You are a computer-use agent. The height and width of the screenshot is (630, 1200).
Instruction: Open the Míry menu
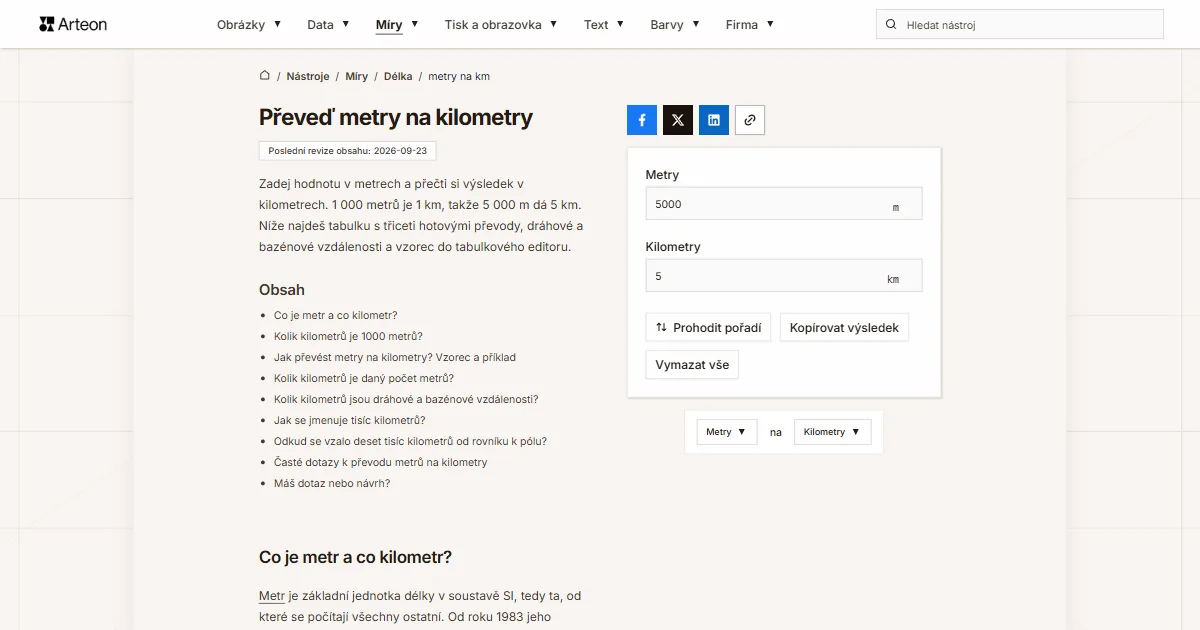pos(397,24)
